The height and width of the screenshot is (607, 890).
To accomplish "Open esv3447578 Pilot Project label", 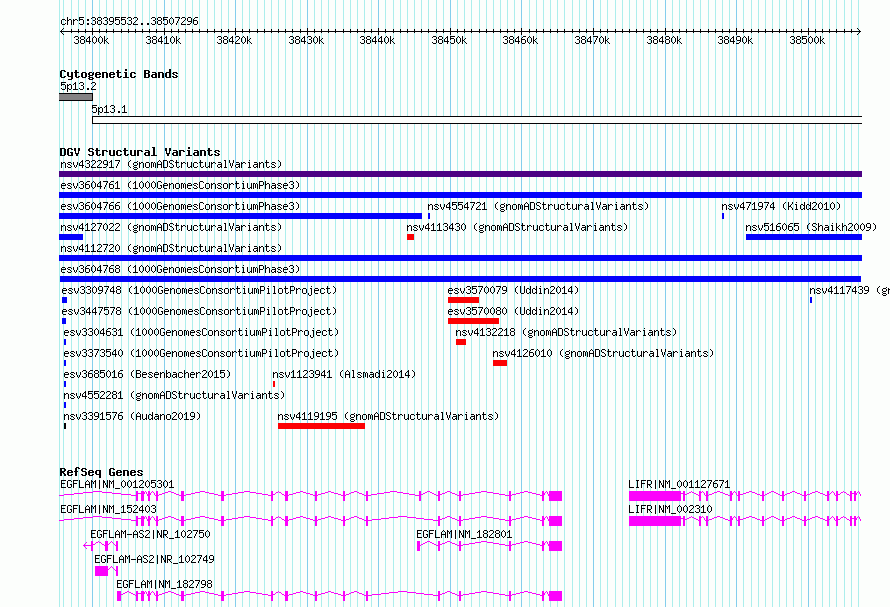I will pyautogui.click(x=199, y=311).
